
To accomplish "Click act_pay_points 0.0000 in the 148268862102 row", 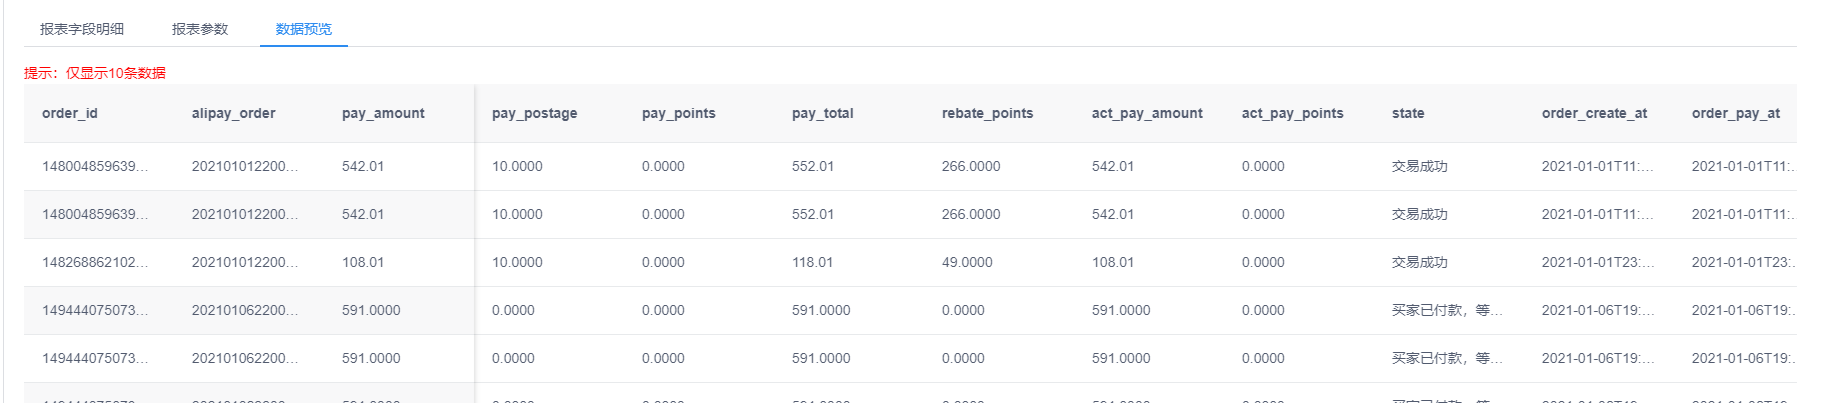I will click(x=1263, y=262).
